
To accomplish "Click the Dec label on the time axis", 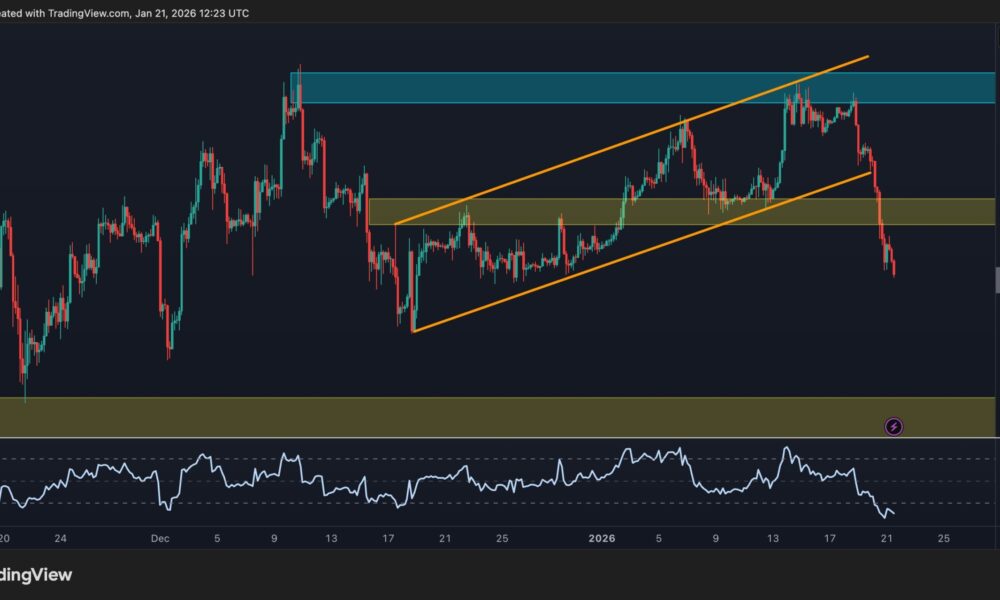I will (x=160, y=537).
